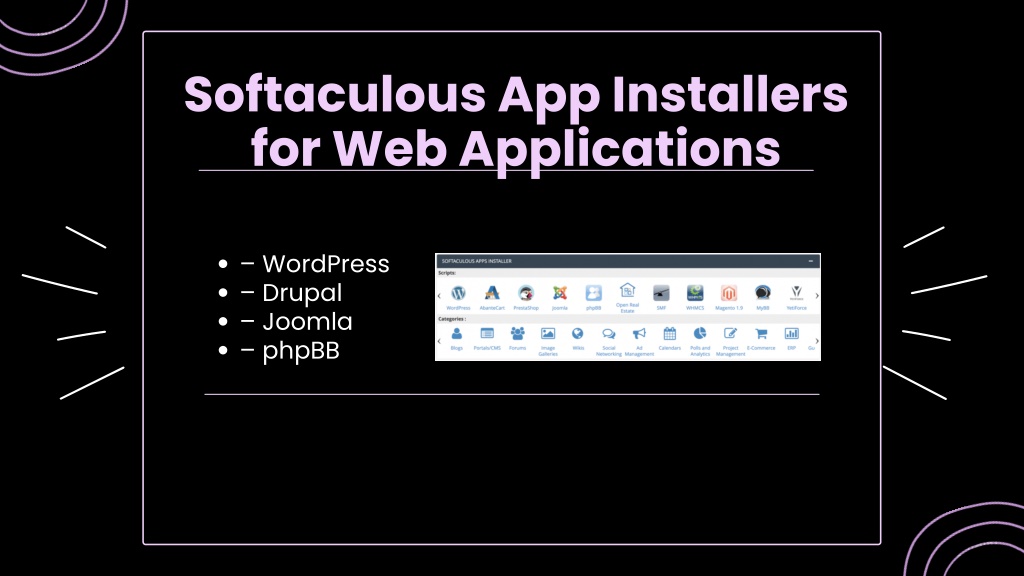The width and height of the screenshot is (1024, 576).
Task: Click the '– phpBB' bullet on the slide
Action: (x=290, y=351)
